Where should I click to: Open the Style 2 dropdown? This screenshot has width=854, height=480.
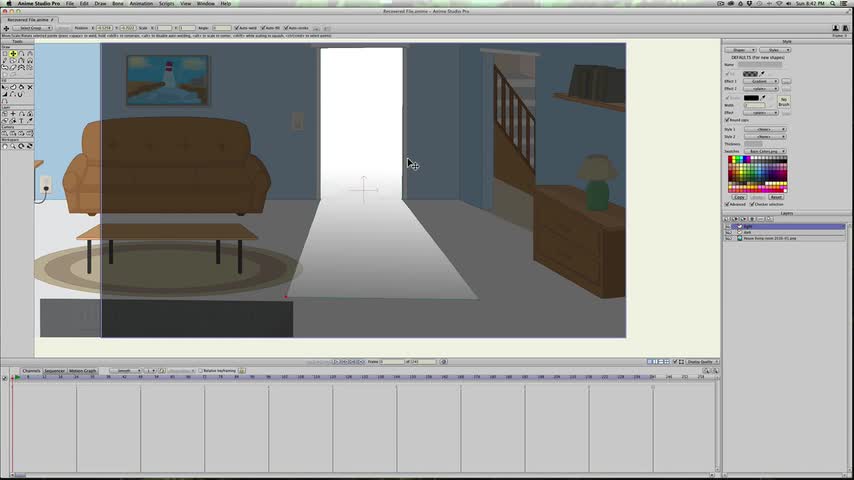click(765, 137)
